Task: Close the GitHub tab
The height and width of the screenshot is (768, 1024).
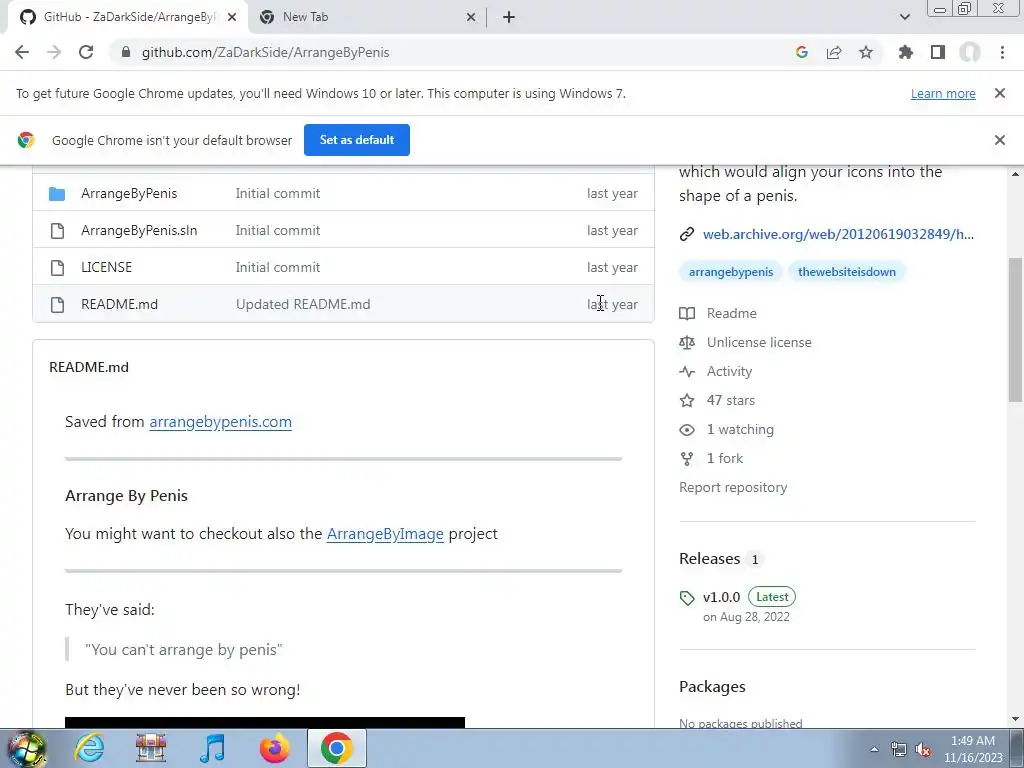Action: pos(232,17)
